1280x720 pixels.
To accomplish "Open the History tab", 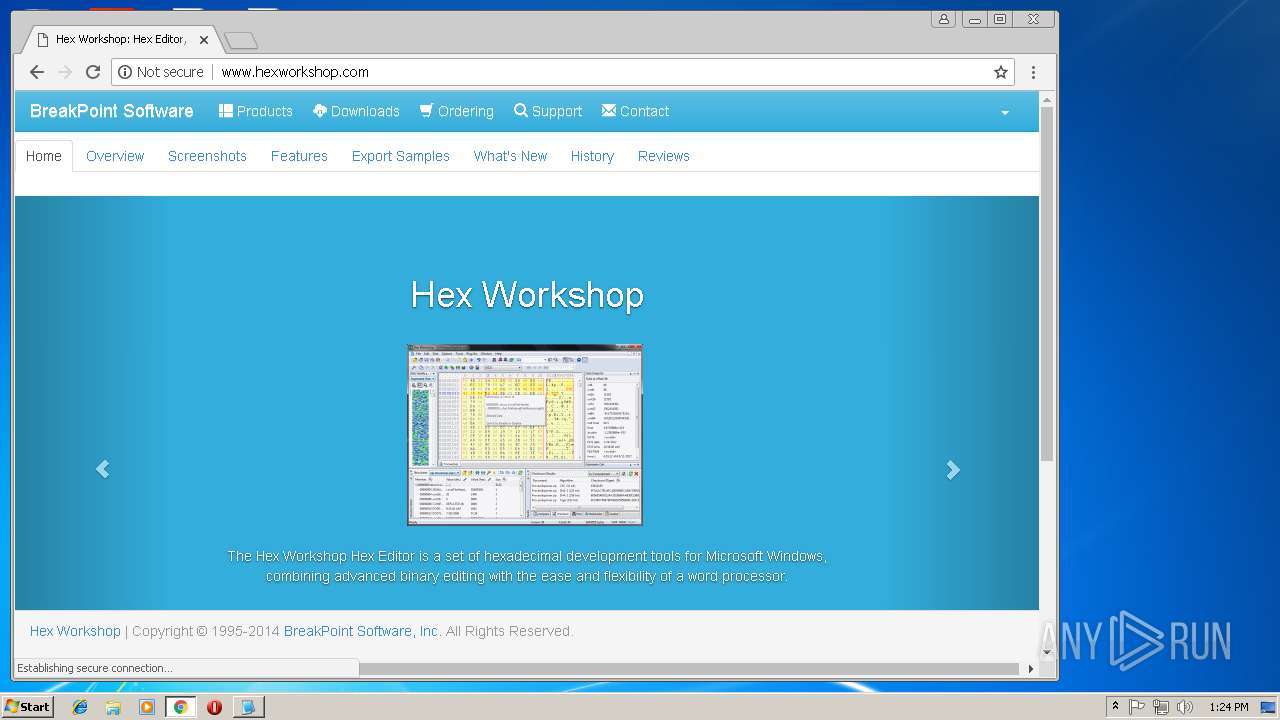I will [x=592, y=156].
